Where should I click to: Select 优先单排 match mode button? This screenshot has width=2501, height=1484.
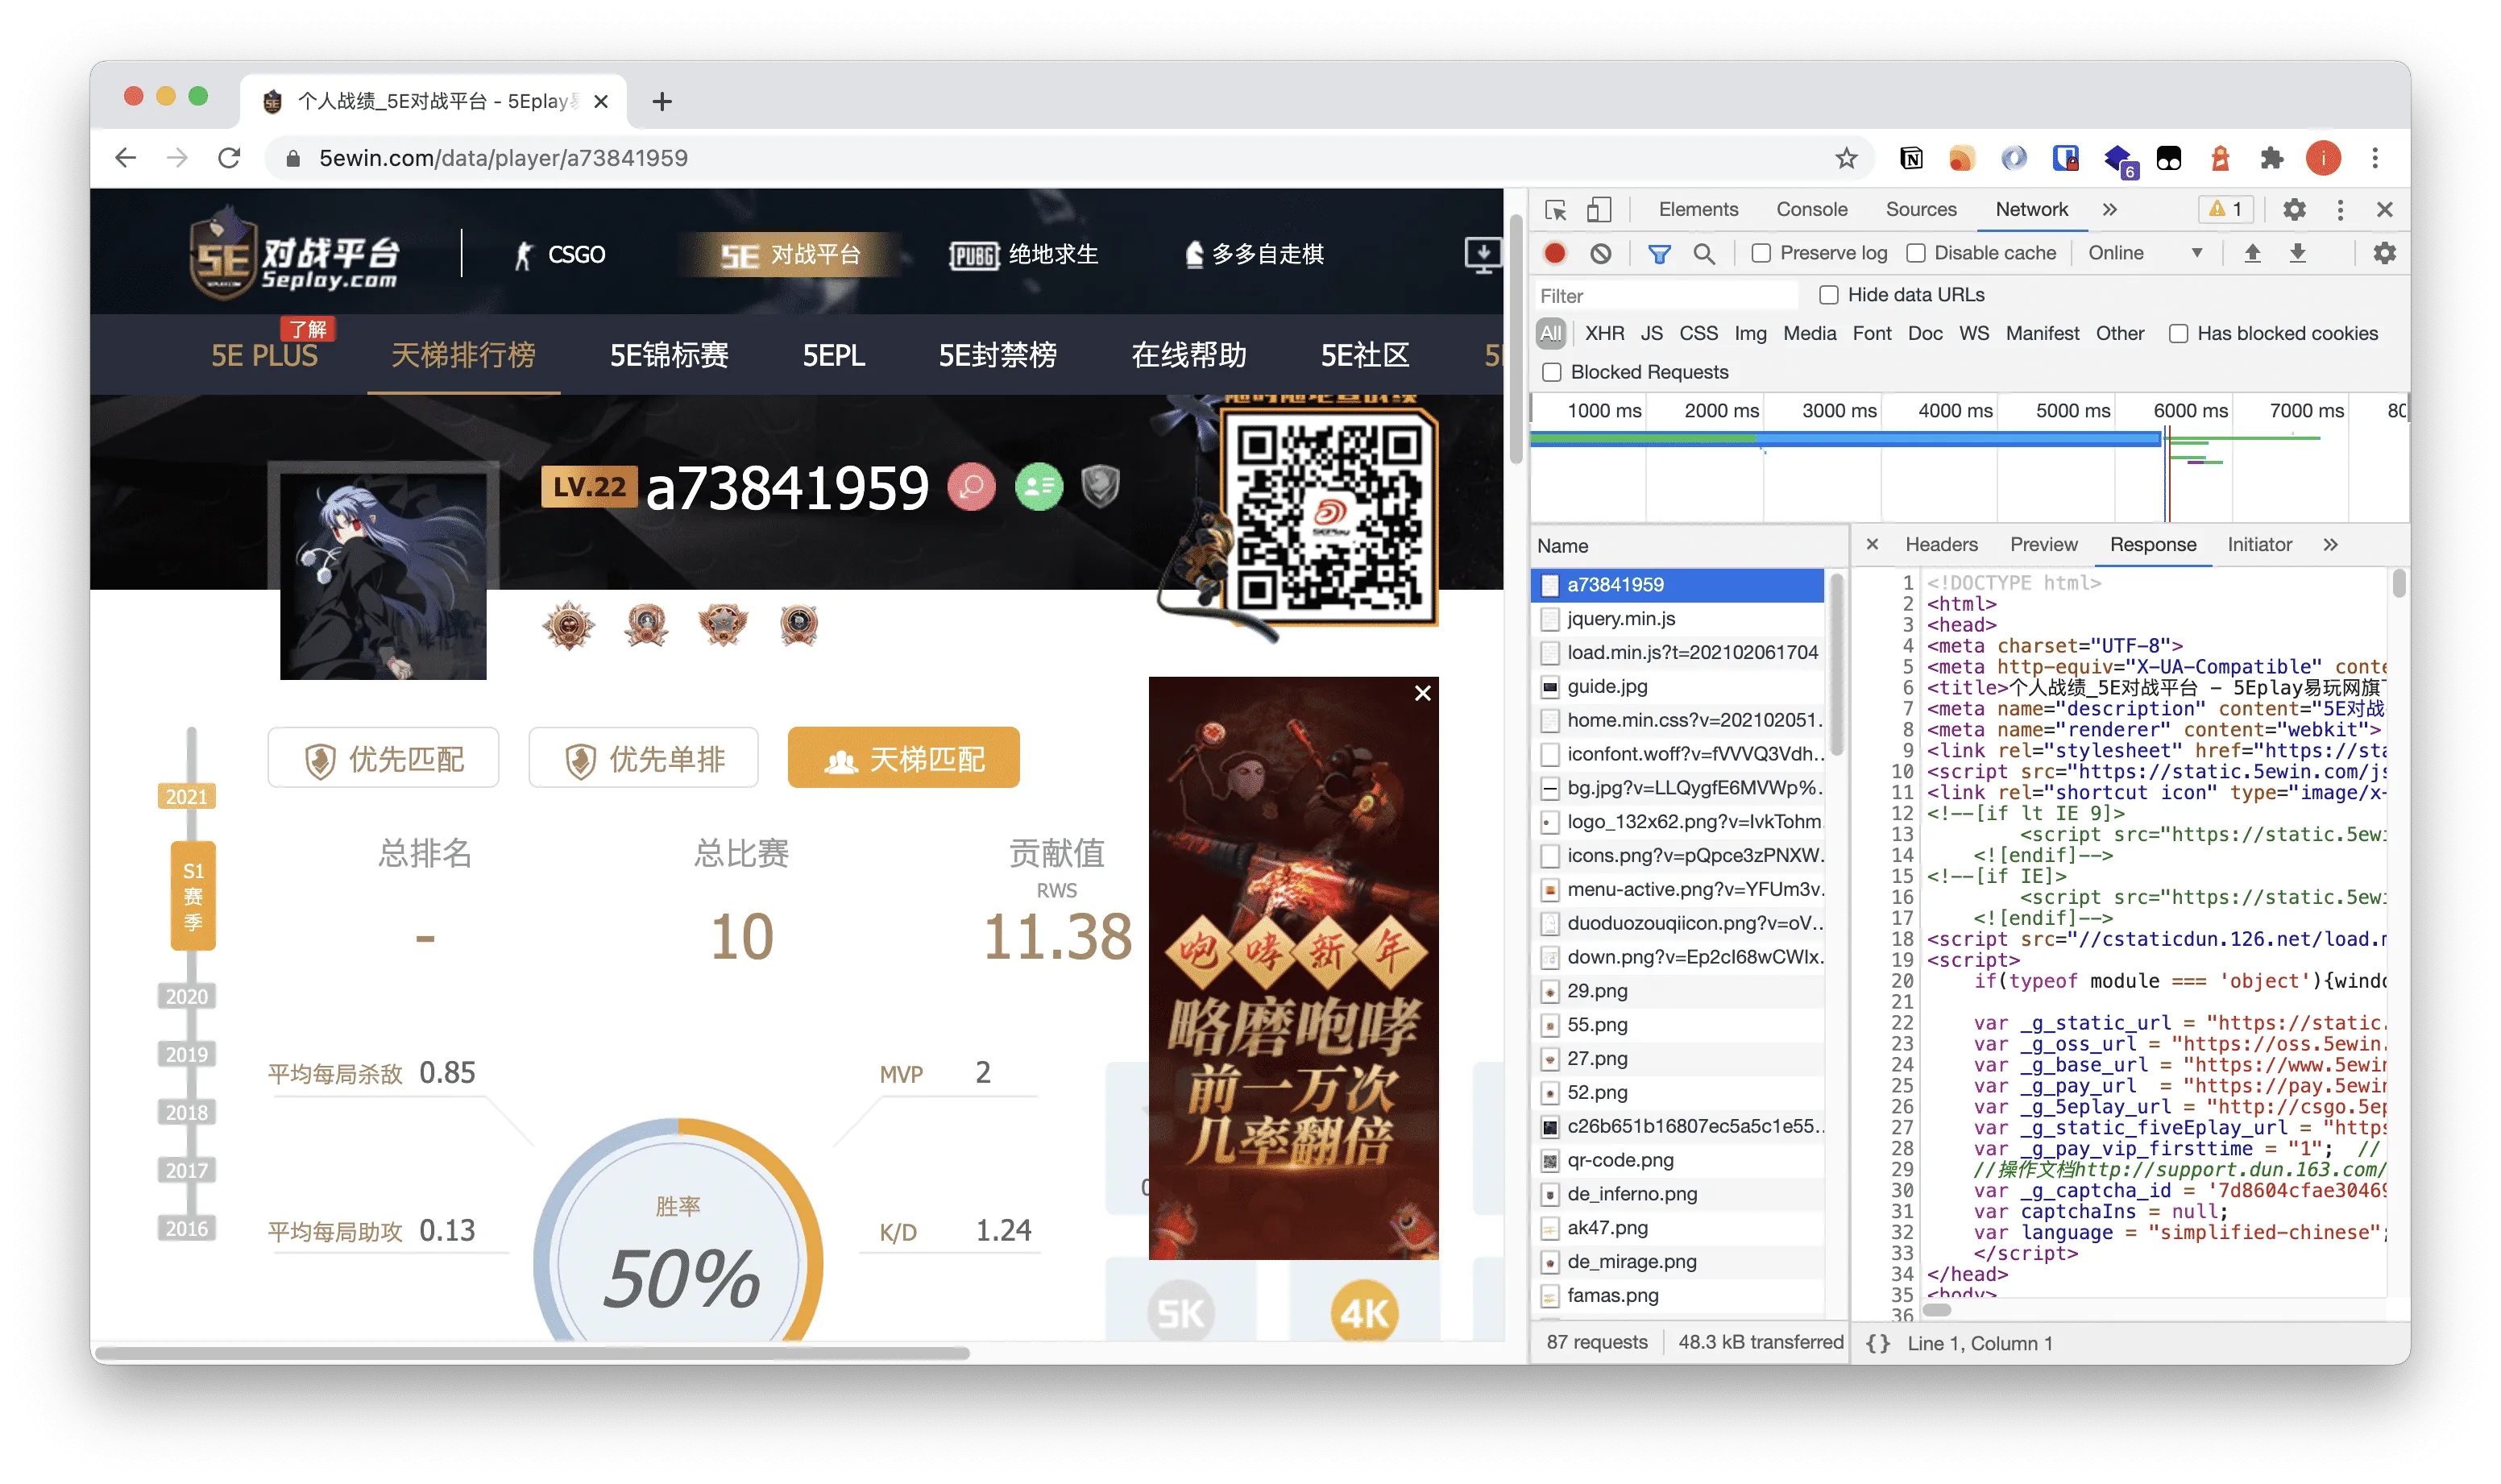coord(643,757)
